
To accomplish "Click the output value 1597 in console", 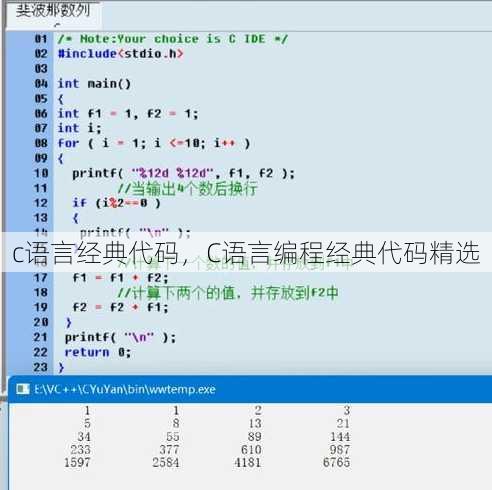I will (77, 462).
